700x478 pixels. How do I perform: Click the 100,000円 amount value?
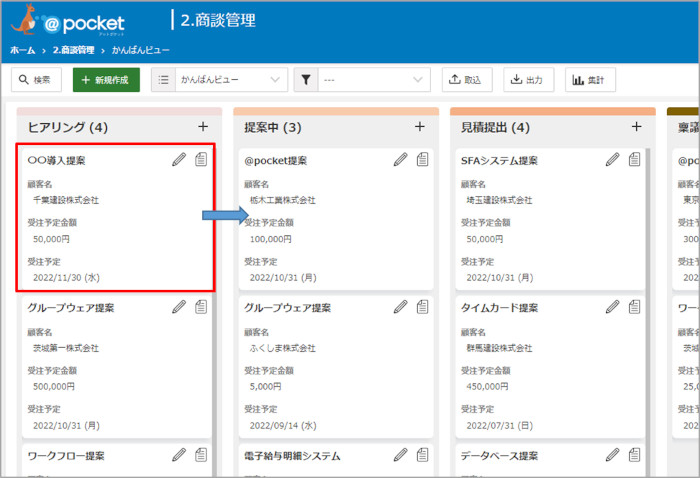(271, 239)
